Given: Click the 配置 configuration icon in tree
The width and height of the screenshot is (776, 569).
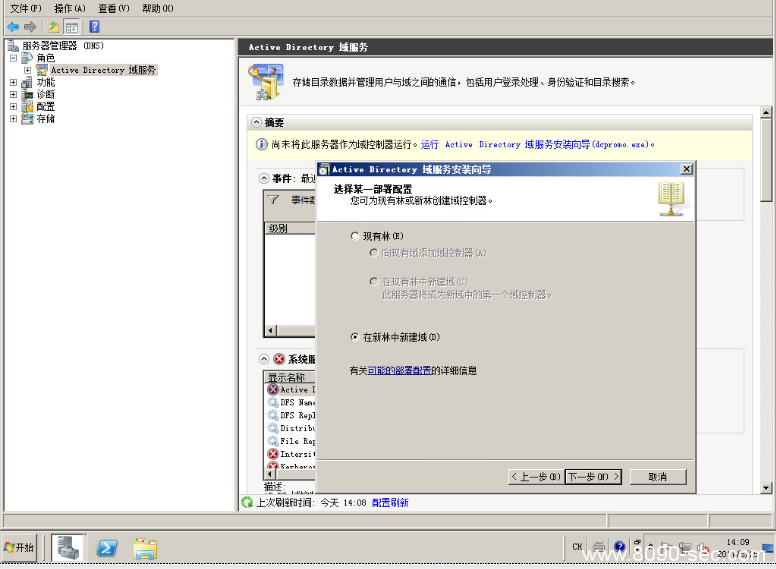Looking at the screenshot, I should [27, 106].
